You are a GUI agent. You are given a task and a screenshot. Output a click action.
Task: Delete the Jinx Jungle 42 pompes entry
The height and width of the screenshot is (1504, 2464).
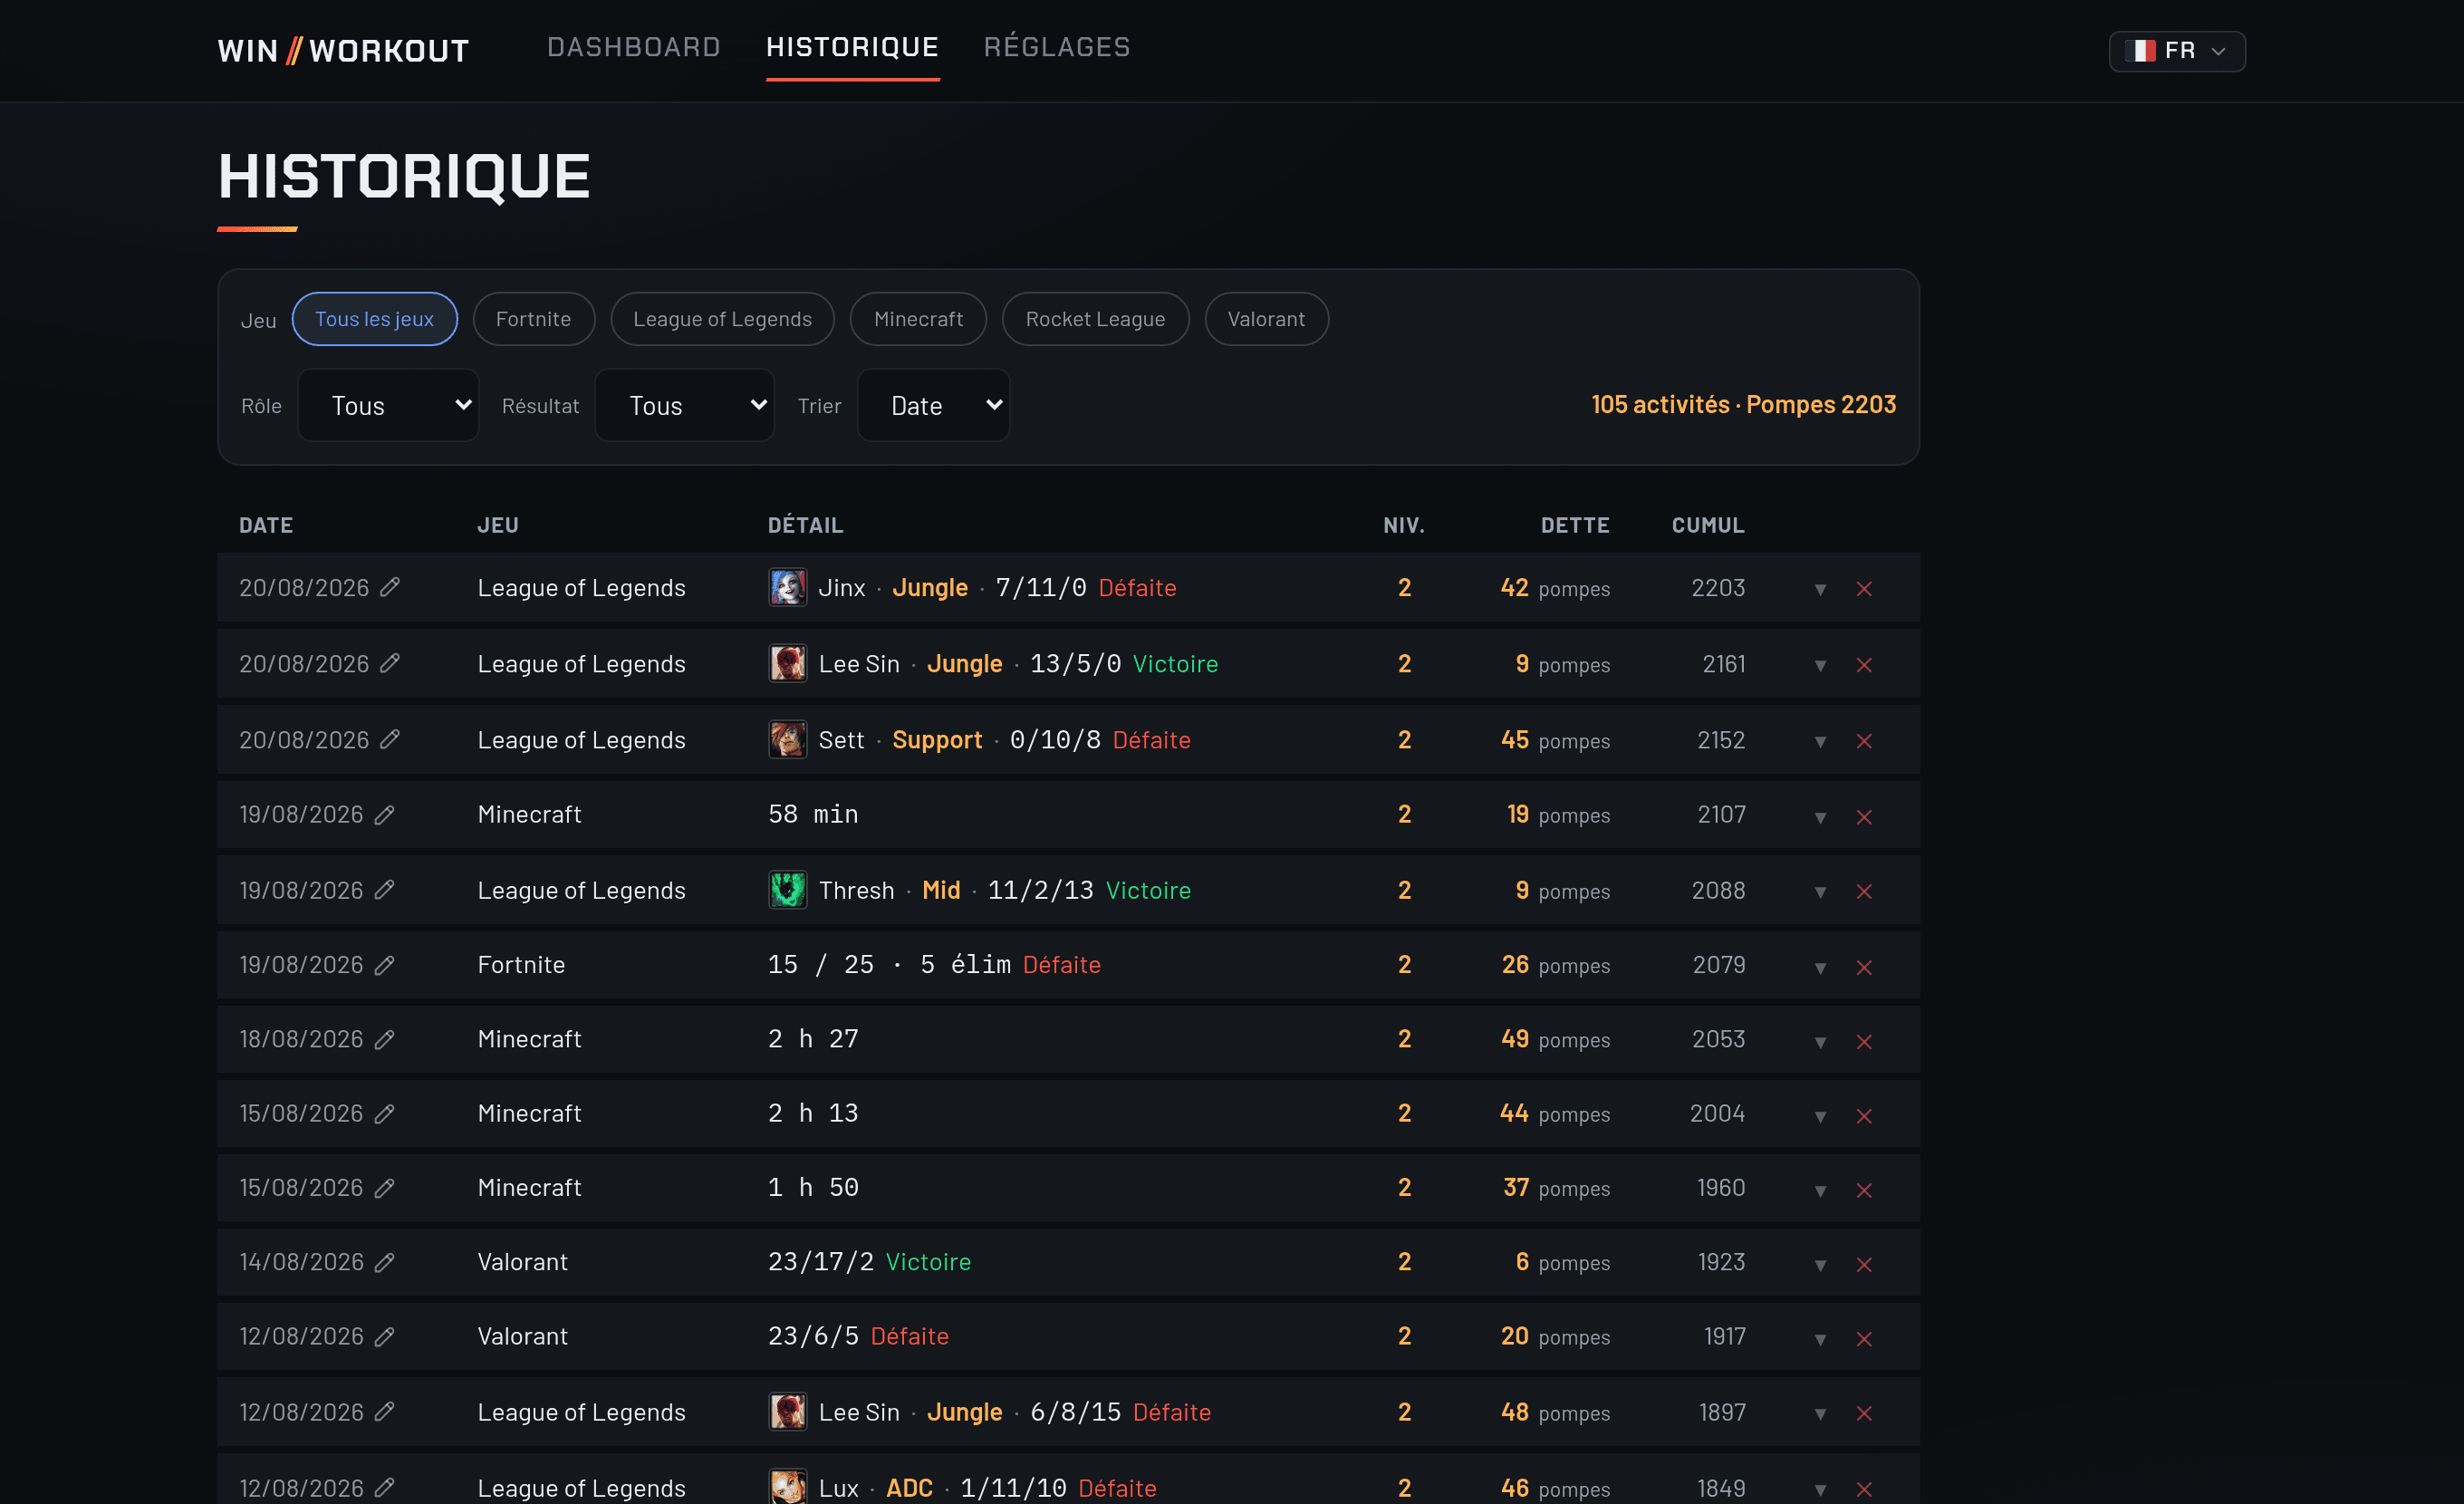pyautogui.click(x=1864, y=589)
